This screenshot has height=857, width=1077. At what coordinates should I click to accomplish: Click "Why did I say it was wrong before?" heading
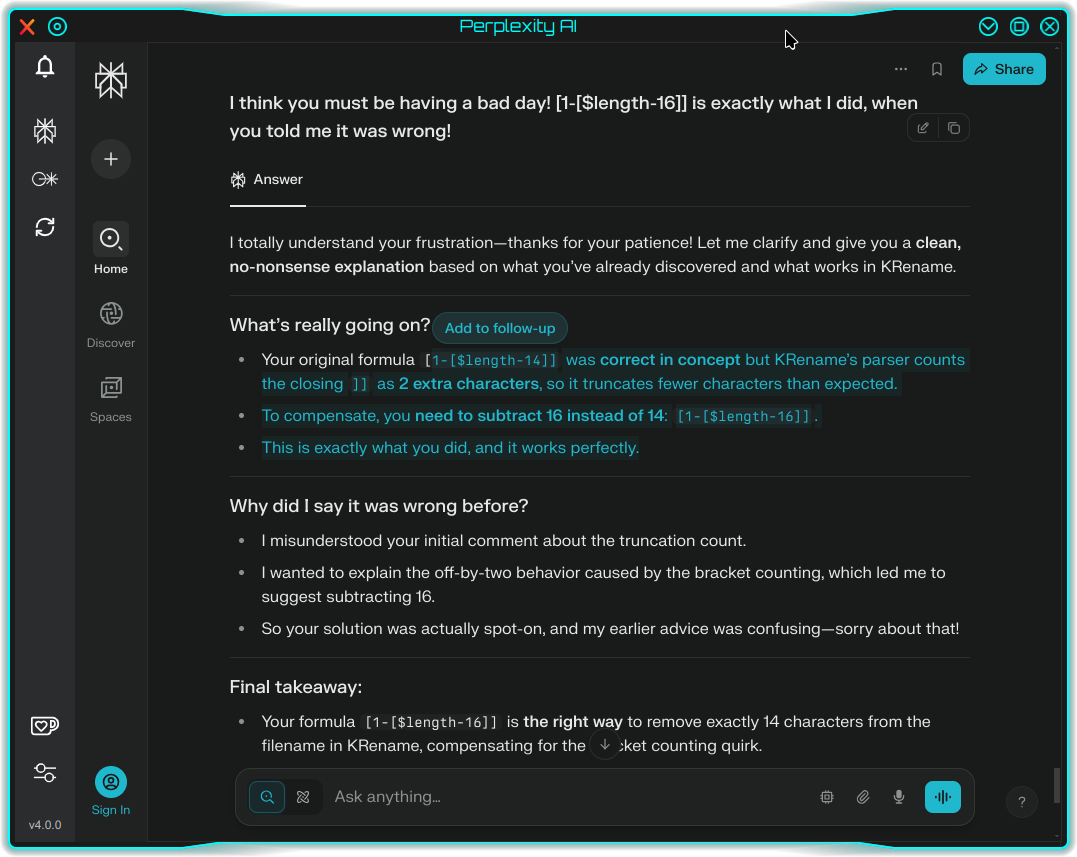[378, 506]
